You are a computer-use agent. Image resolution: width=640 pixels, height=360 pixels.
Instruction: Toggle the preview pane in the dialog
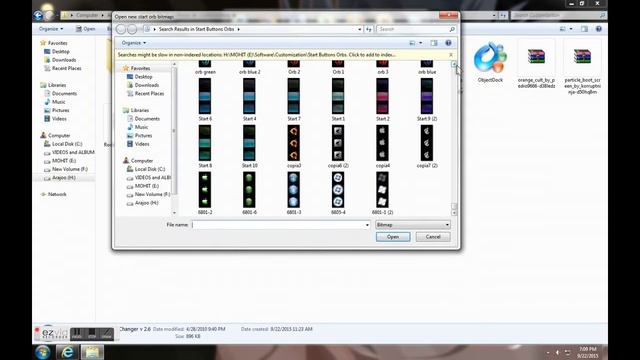click(x=434, y=43)
